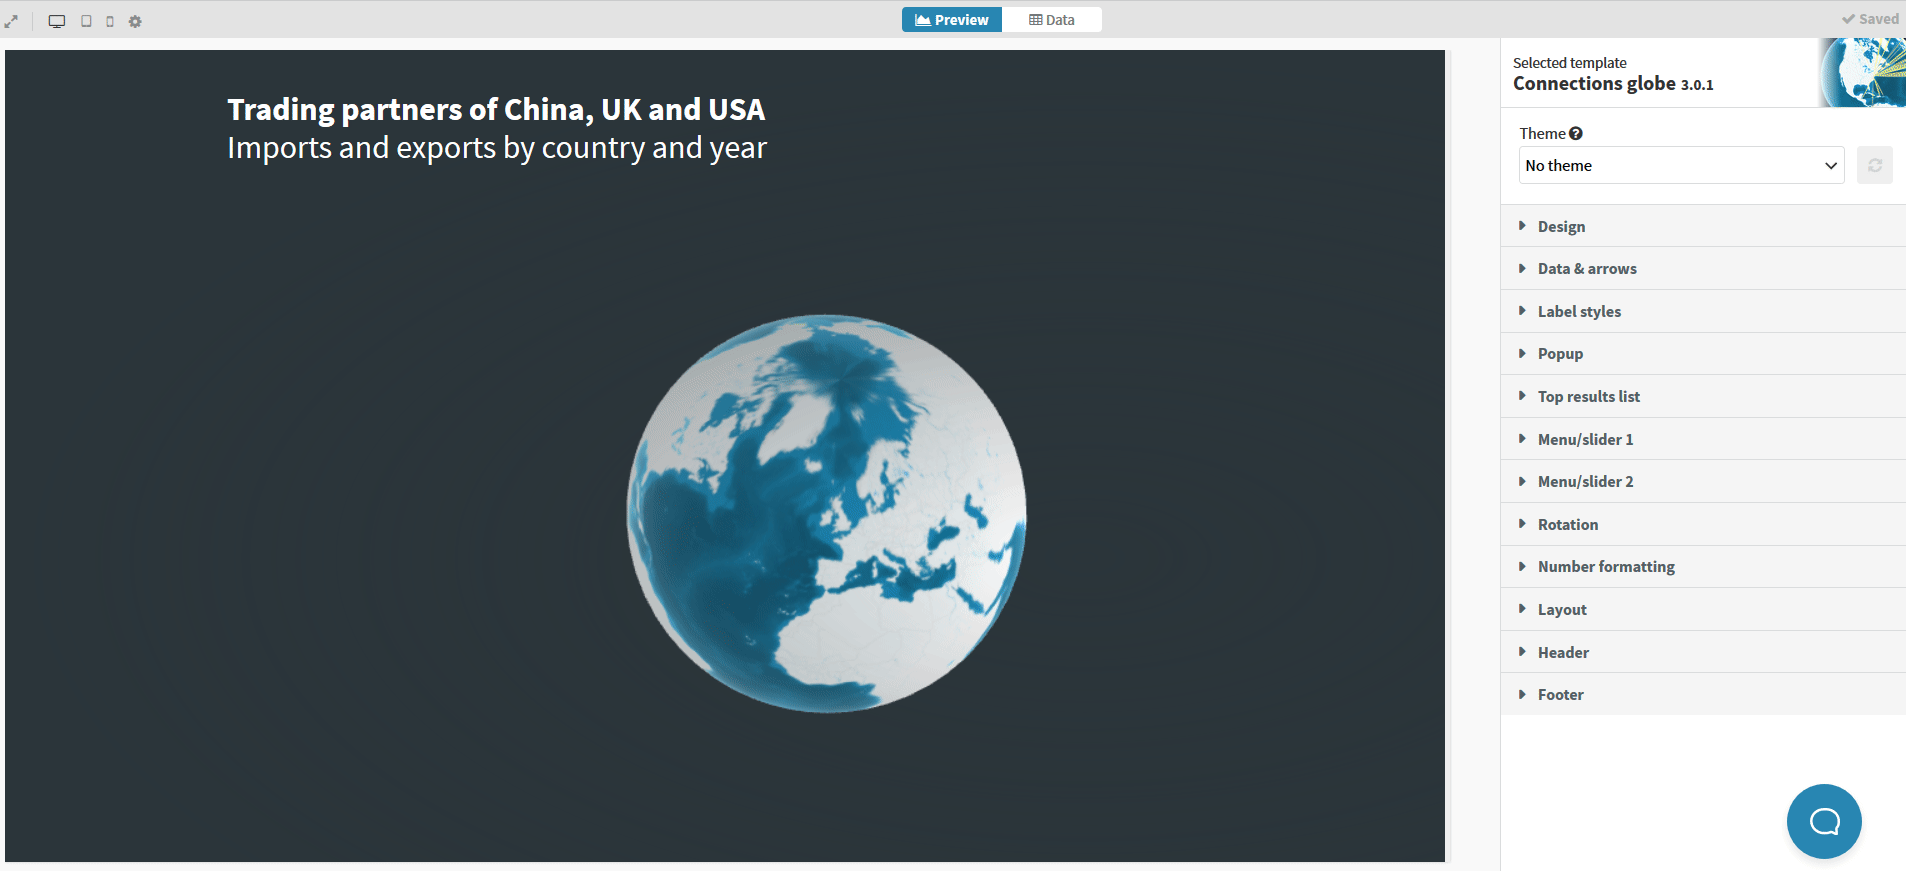
Task: Click the theme refresh icon button
Action: point(1874,166)
